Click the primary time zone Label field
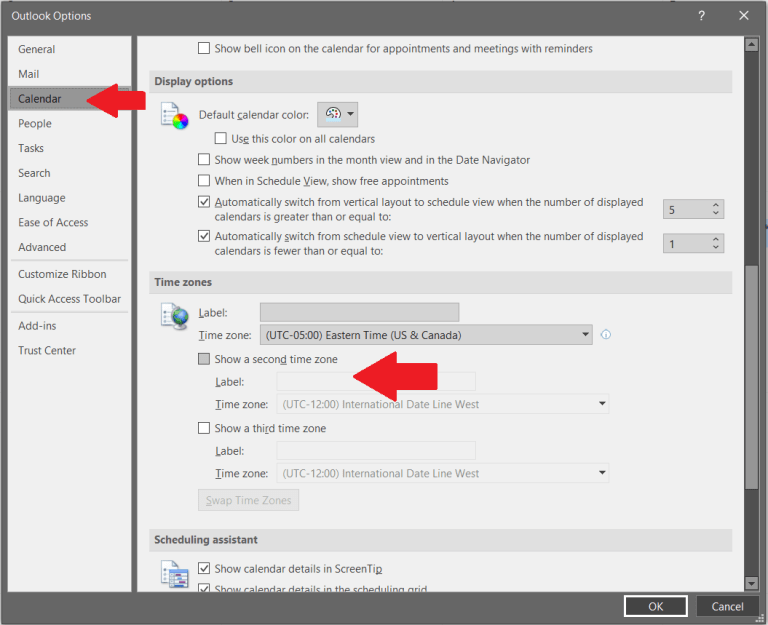Screen dimensions: 768x625 point(360,312)
